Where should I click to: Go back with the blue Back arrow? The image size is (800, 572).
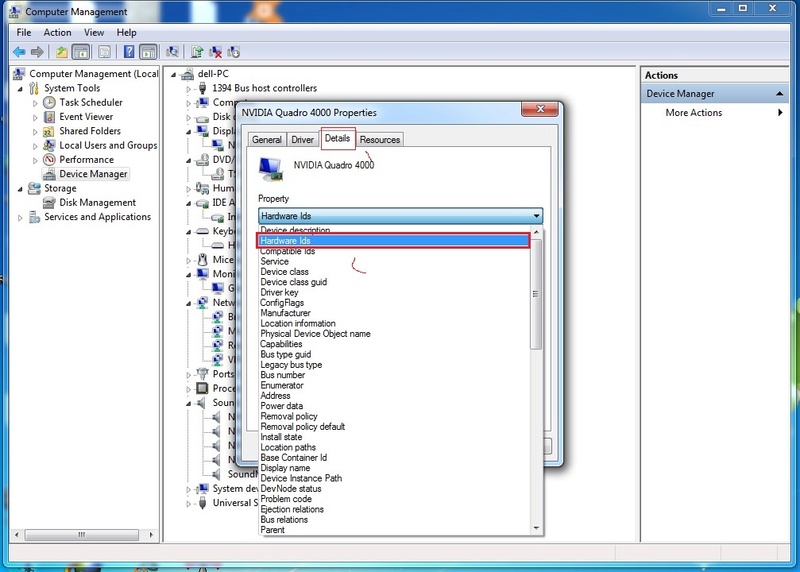[19, 52]
